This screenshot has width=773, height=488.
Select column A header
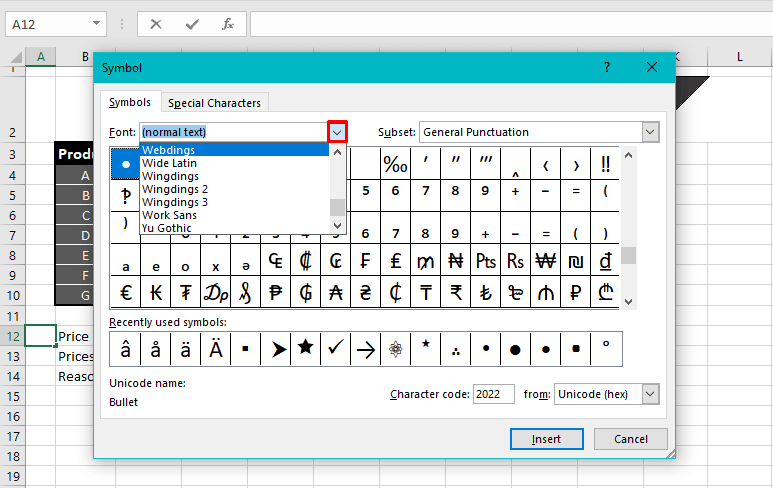pyautogui.click(x=40, y=57)
